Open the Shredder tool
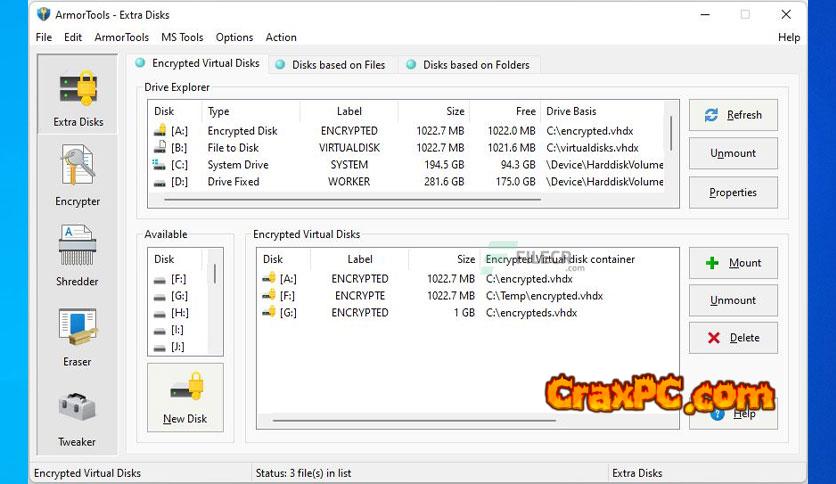The width and height of the screenshot is (836, 484). pos(78,255)
